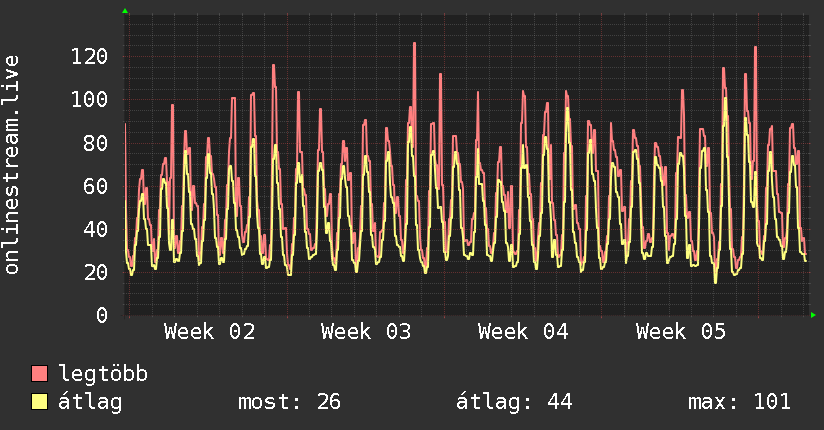The width and height of the screenshot is (824, 430).
Task: Select the 'max: 101' statistic
Action: [x=739, y=402]
